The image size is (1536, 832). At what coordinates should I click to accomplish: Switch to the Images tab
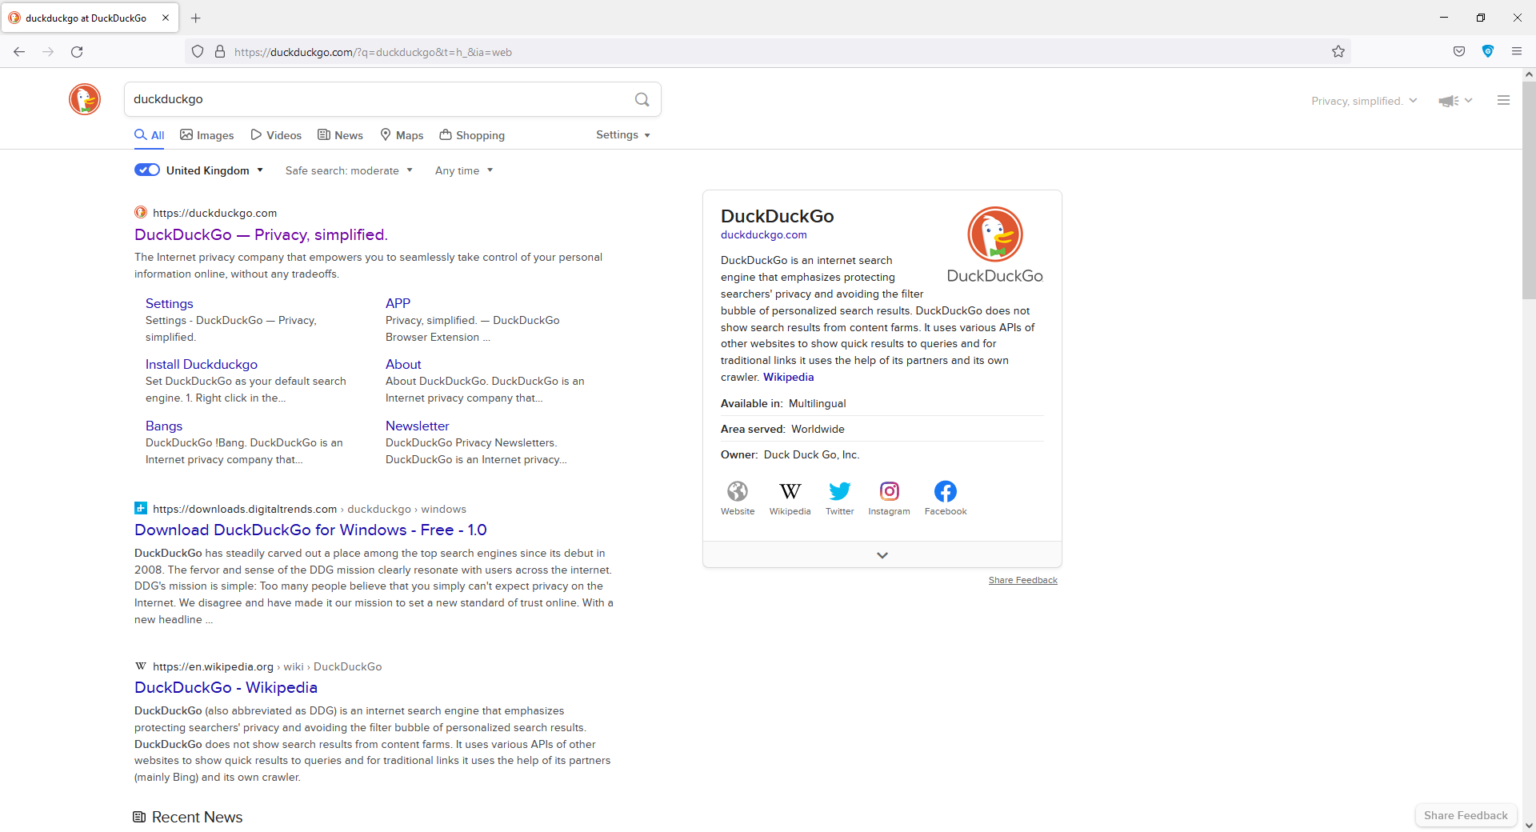(x=206, y=135)
